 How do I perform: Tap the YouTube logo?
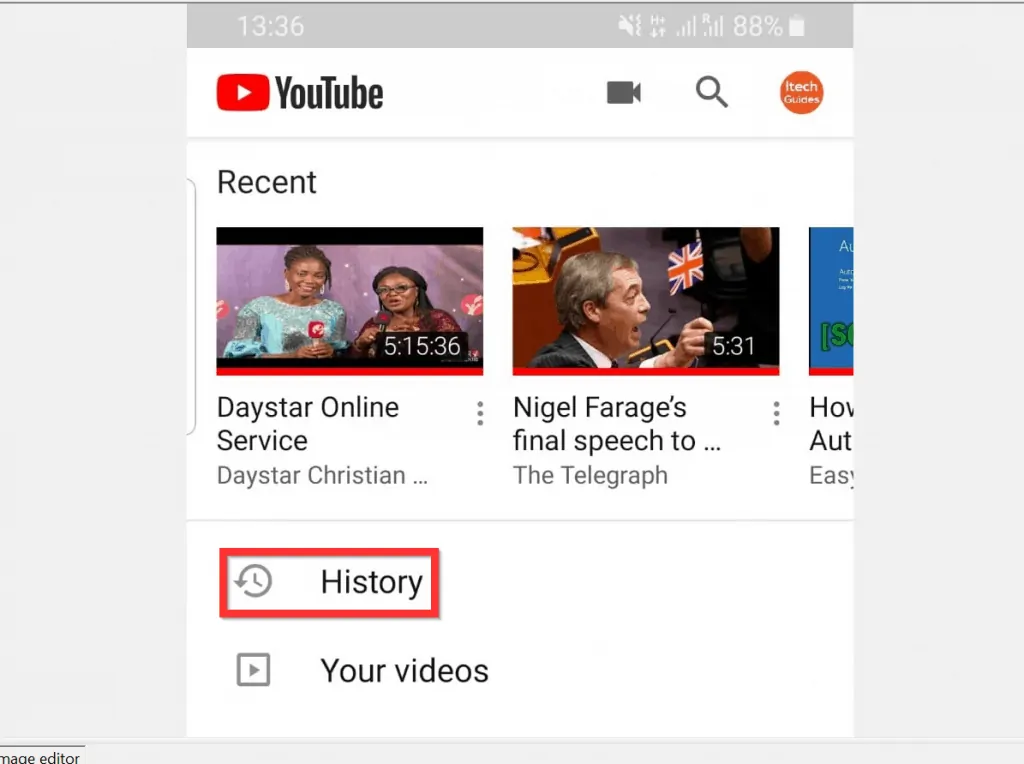(x=299, y=91)
